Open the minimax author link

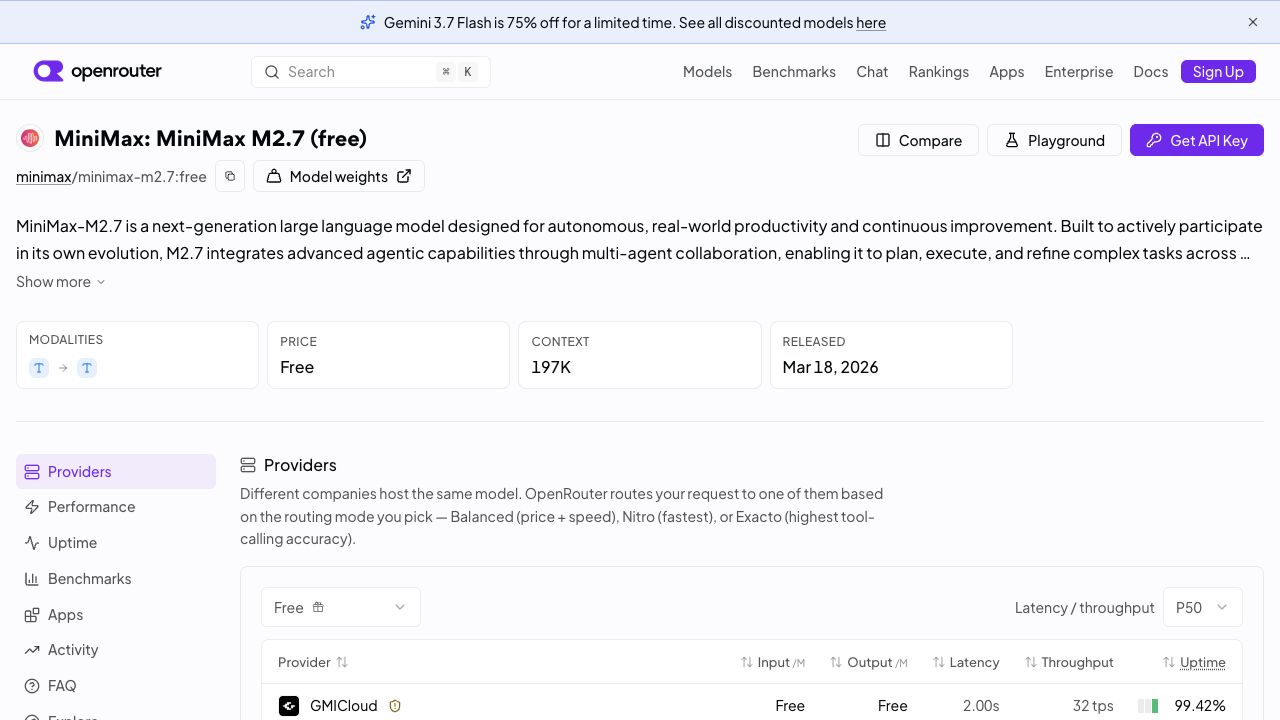coord(44,177)
